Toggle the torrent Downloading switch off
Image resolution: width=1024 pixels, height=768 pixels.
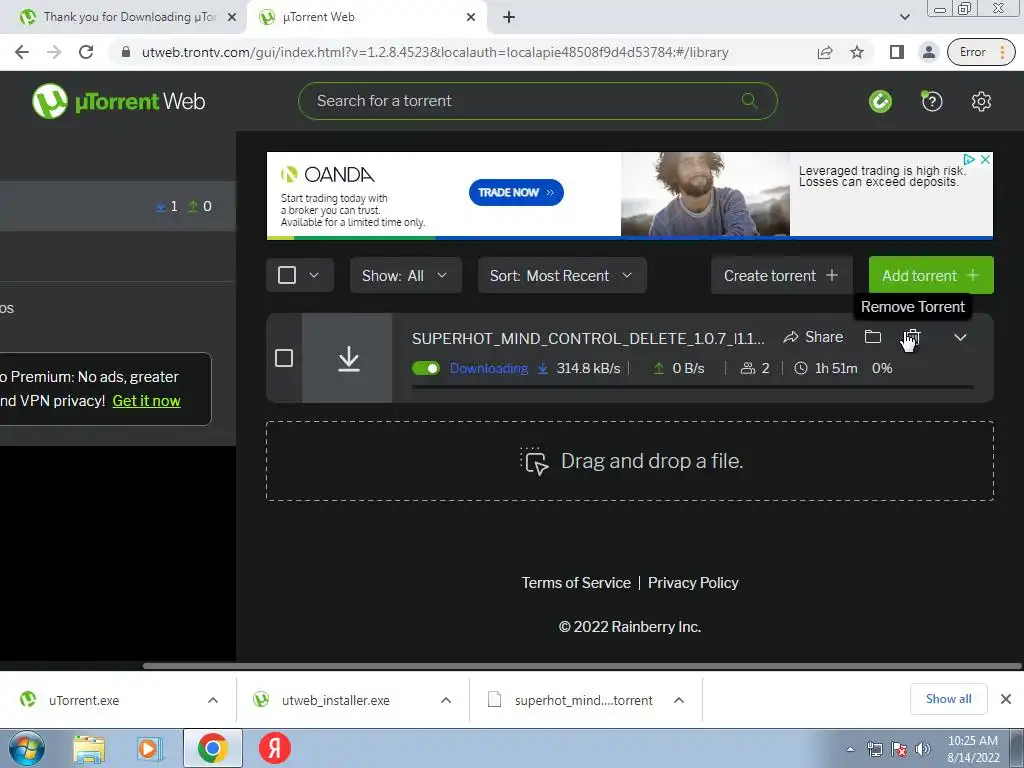[x=426, y=368]
